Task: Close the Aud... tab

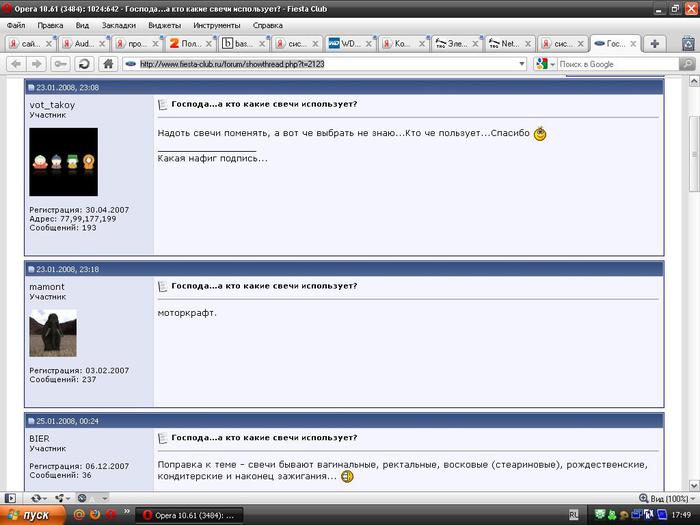Action: click(102, 44)
